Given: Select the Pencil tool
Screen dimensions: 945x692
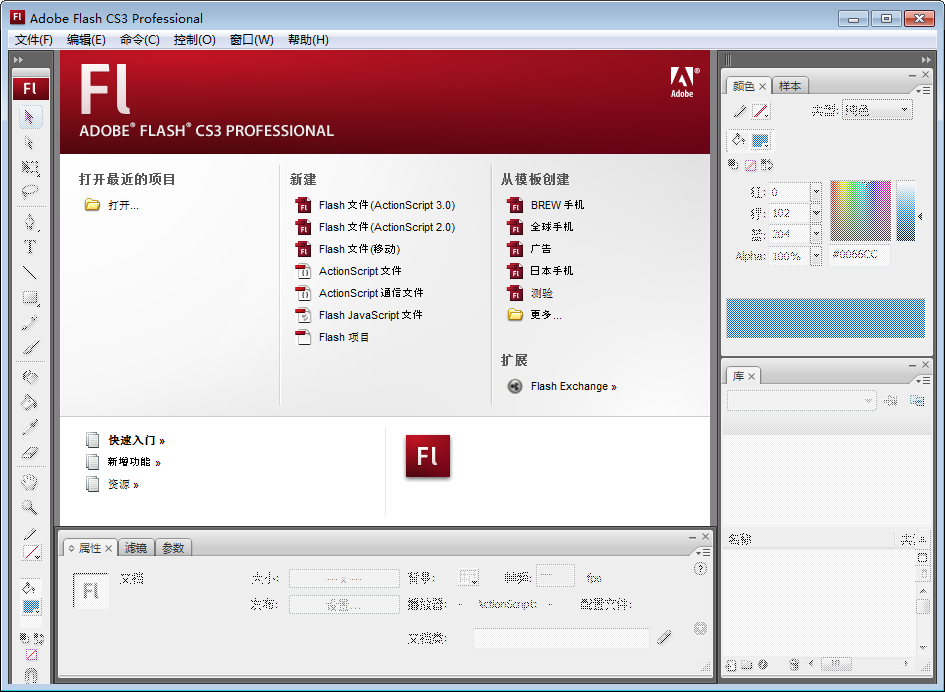Looking at the screenshot, I should coord(30,323).
